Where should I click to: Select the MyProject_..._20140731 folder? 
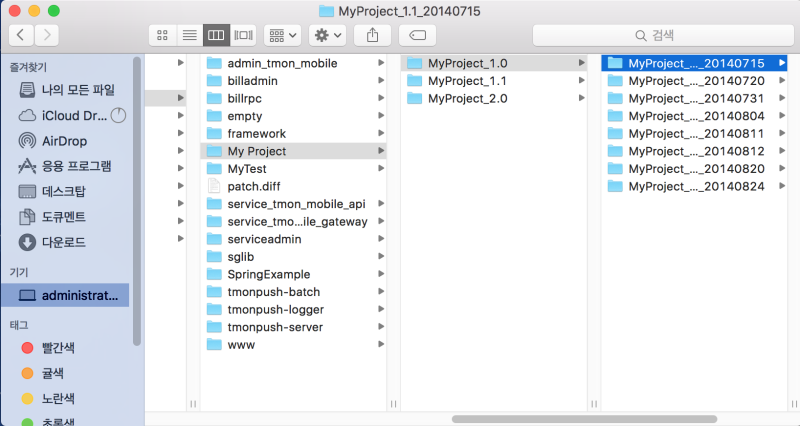point(694,98)
